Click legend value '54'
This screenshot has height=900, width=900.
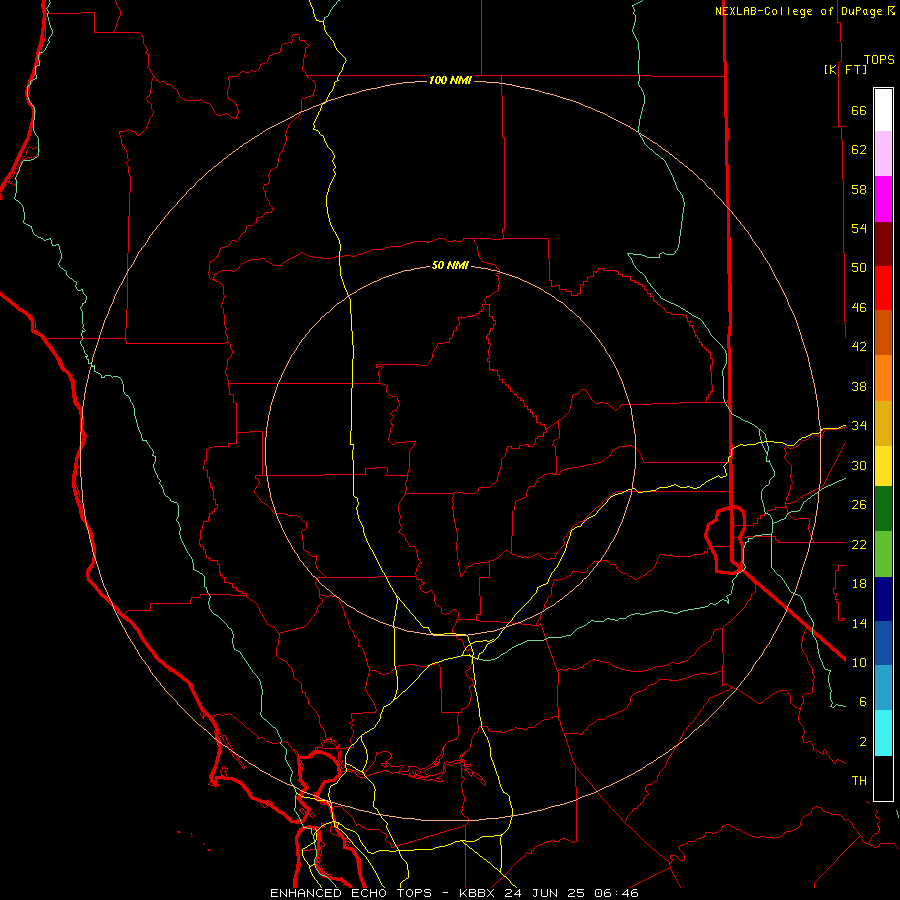[859, 228]
